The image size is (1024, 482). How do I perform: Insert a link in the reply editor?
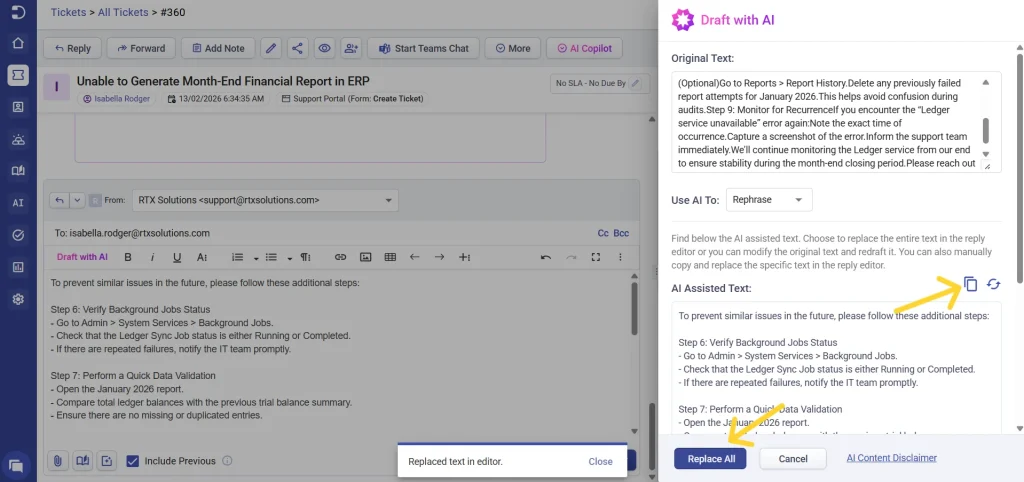pos(340,257)
